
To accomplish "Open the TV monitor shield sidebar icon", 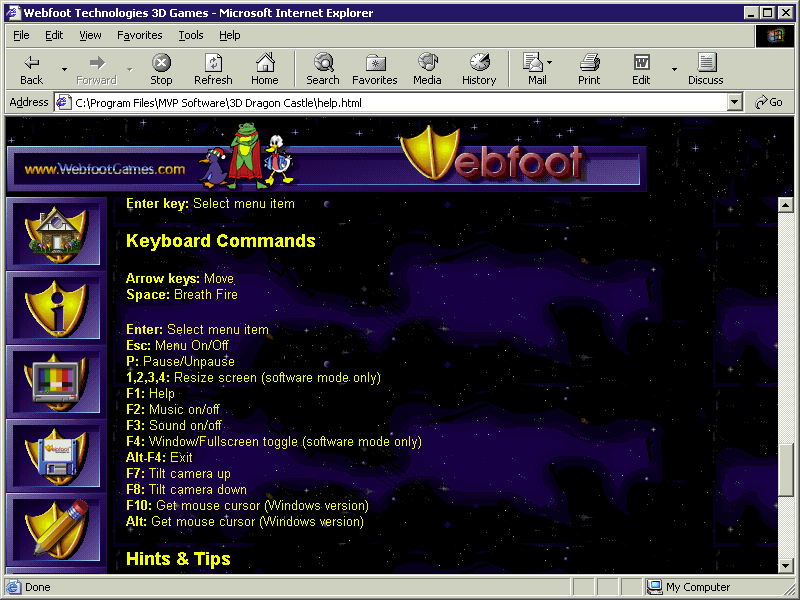I will pos(56,382).
